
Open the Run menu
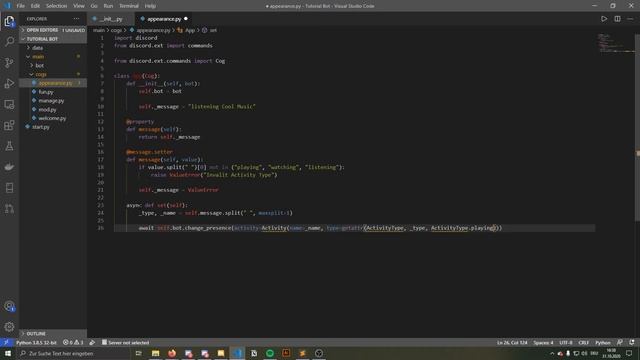pyautogui.click(x=108, y=6)
